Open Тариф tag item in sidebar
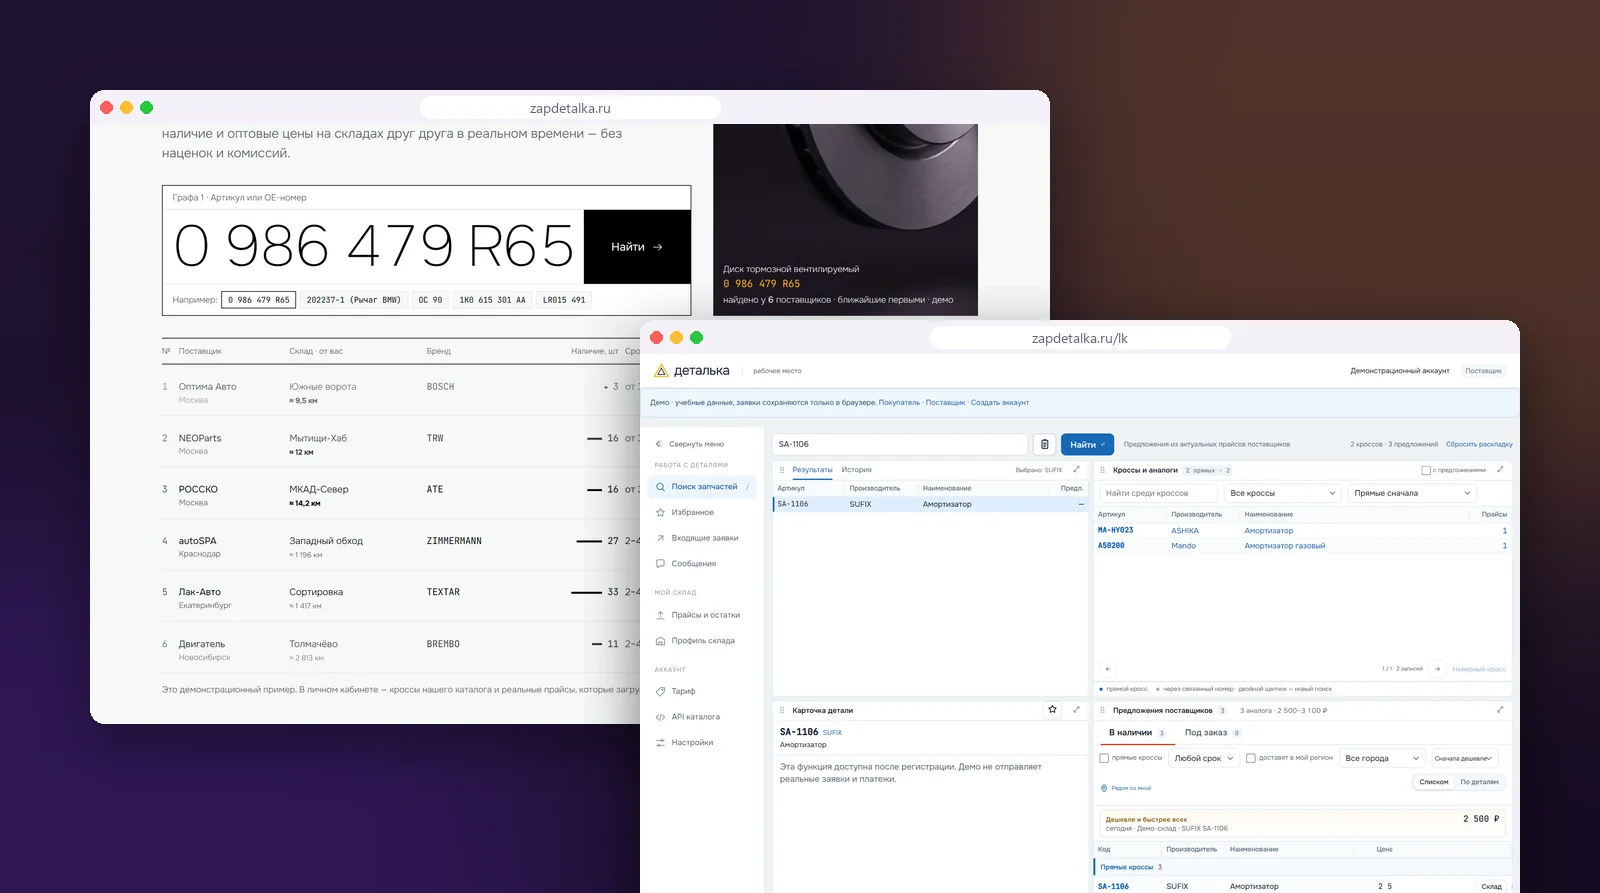This screenshot has width=1600, height=893. (x=675, y=691)
